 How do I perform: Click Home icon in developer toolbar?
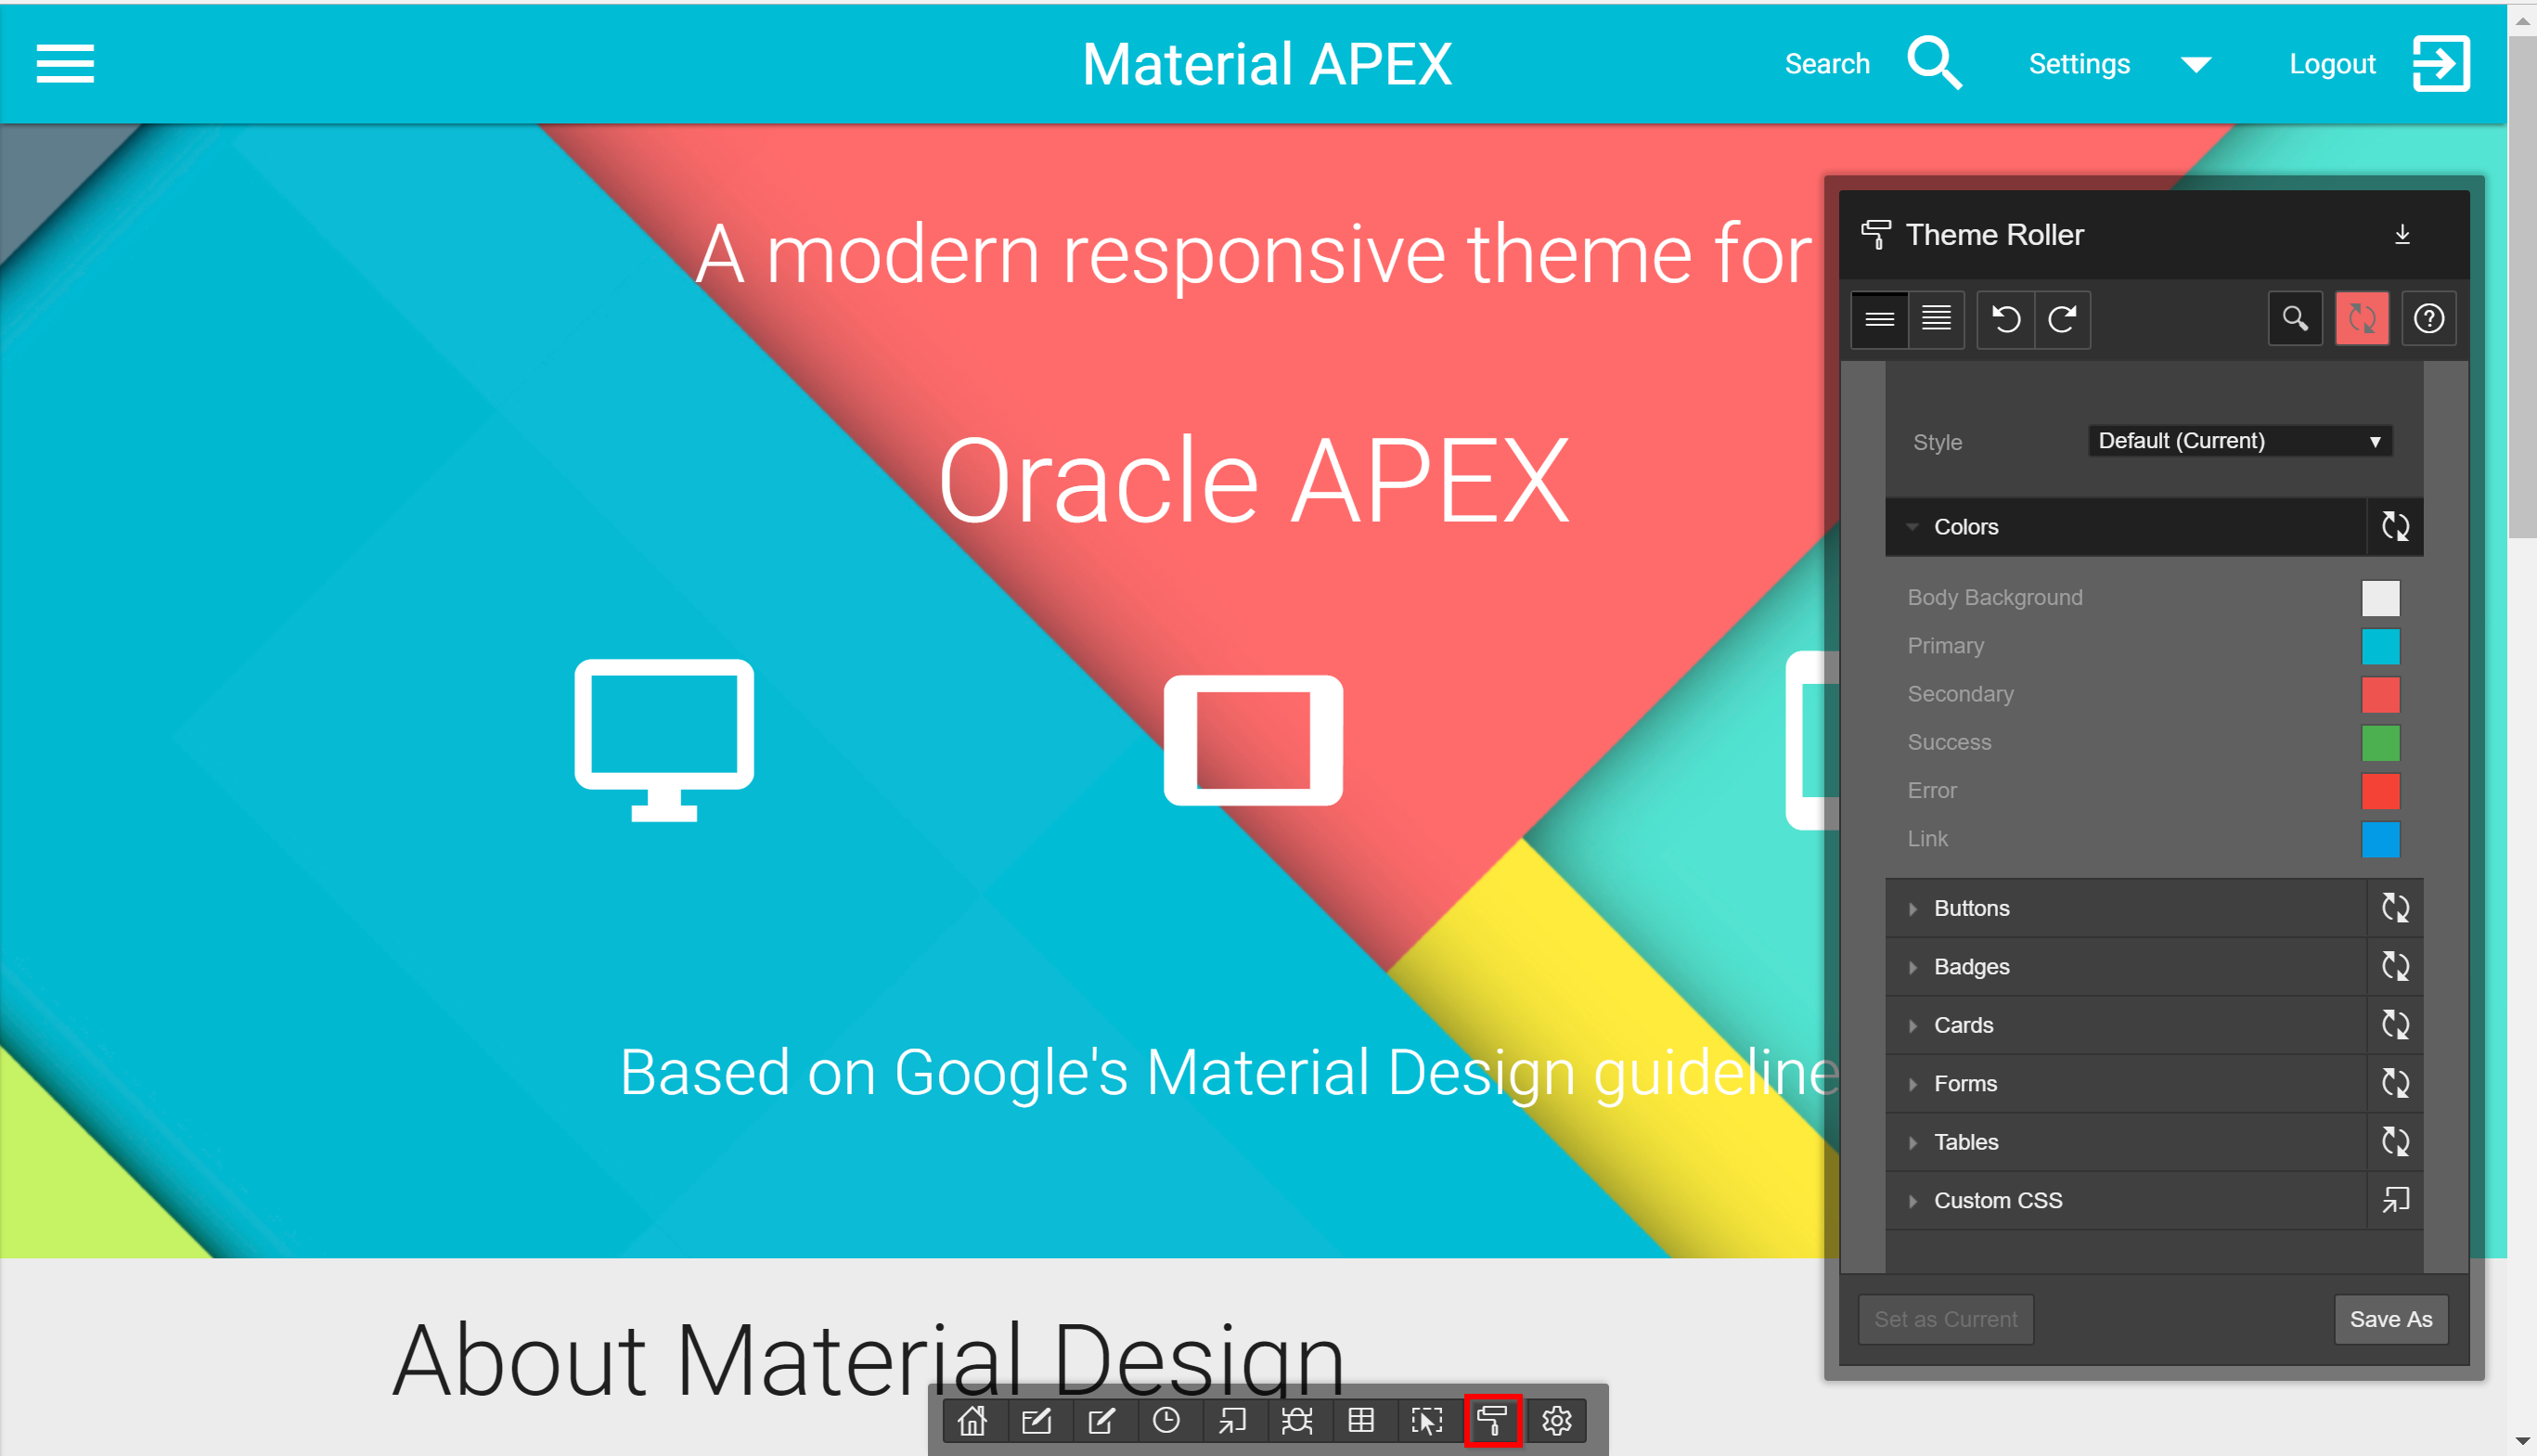pos(972,1420)
